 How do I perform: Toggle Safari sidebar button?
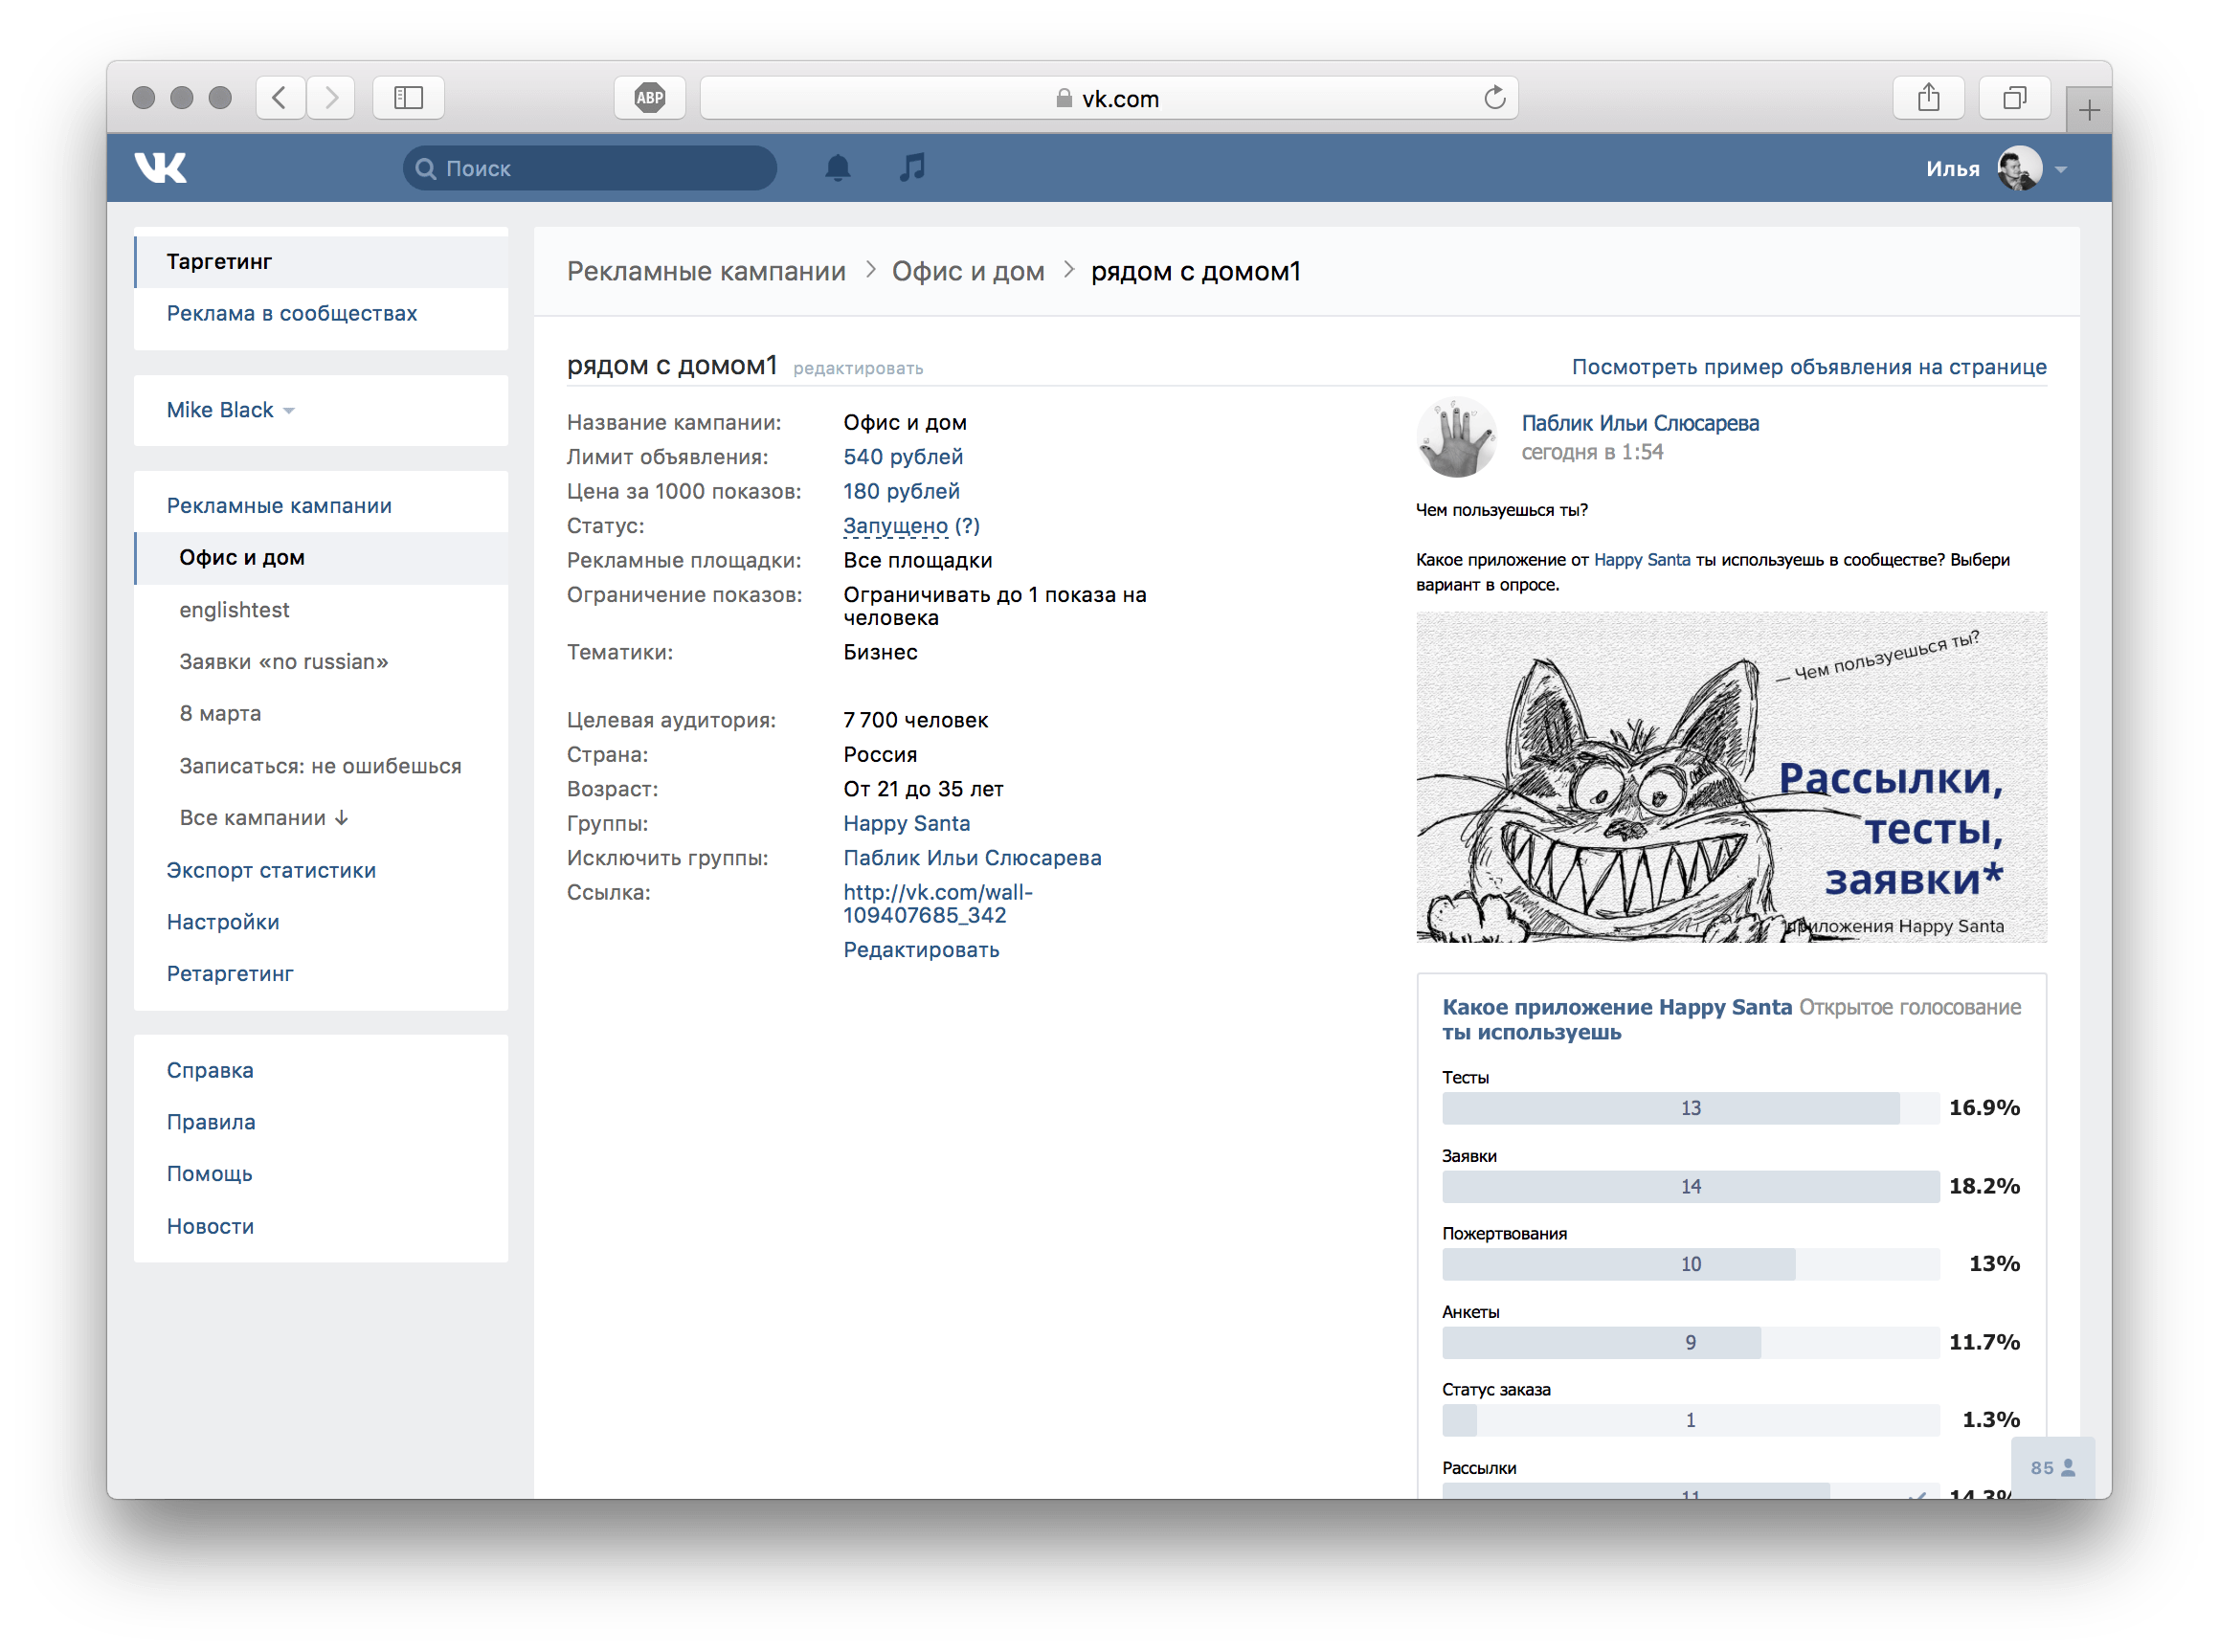click(408, 98)
